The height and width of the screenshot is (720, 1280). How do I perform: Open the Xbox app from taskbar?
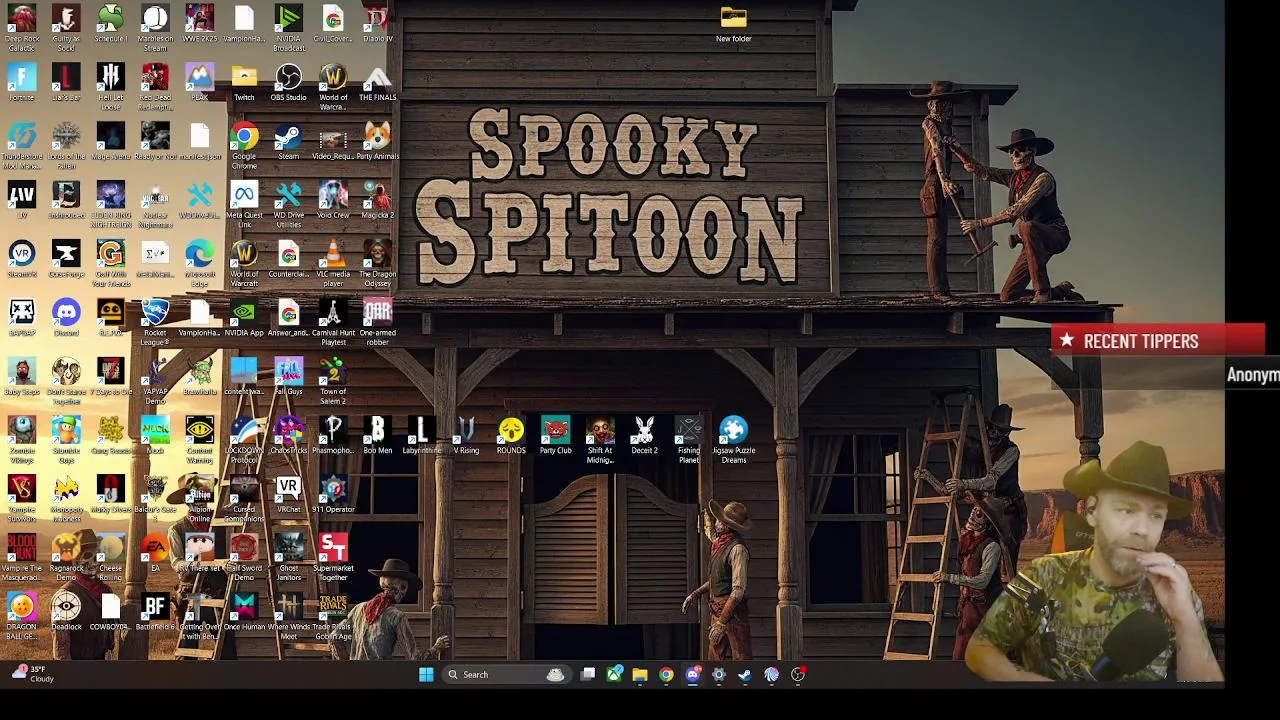click(x=614, y=675)
